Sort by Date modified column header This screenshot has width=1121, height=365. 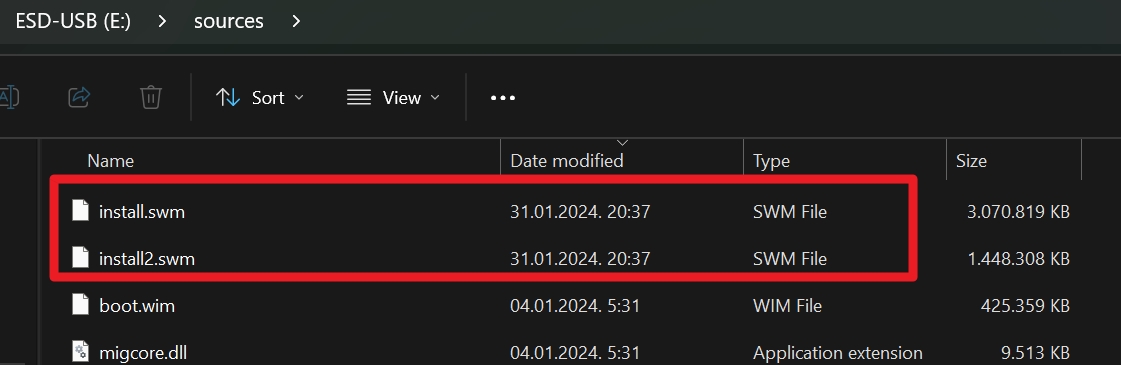tap(566, 161)
